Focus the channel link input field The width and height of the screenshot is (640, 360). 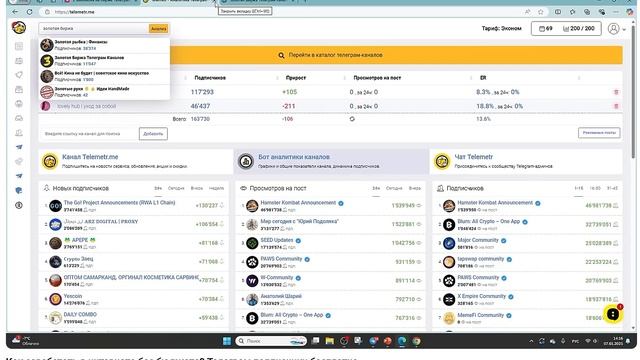(89, 134)
